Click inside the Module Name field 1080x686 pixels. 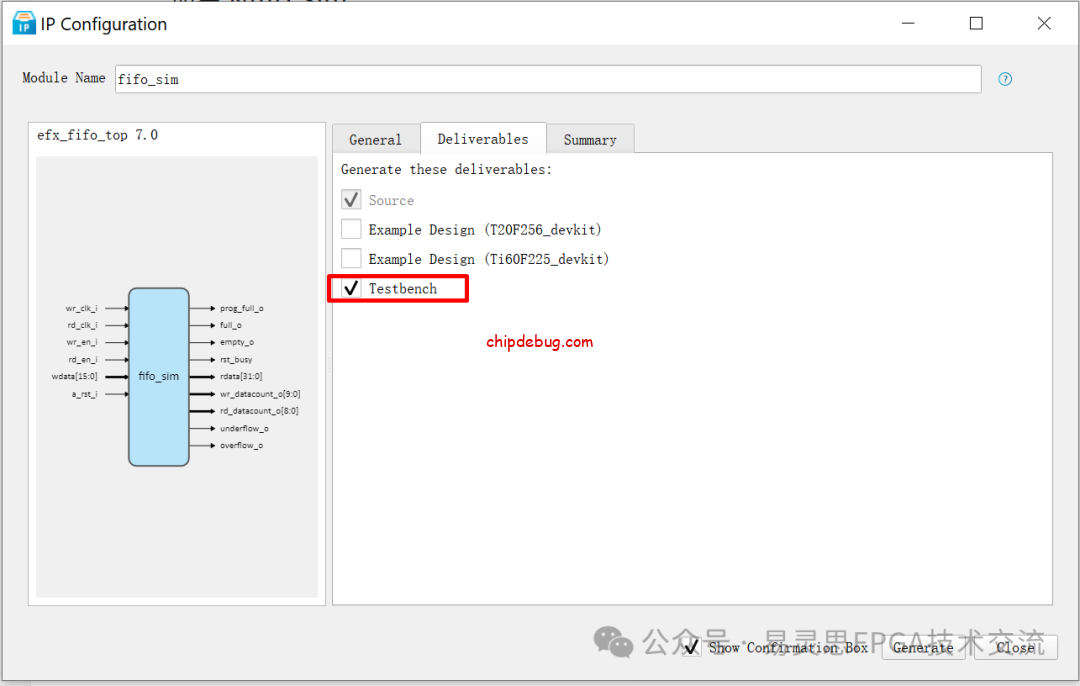(548, 79)
